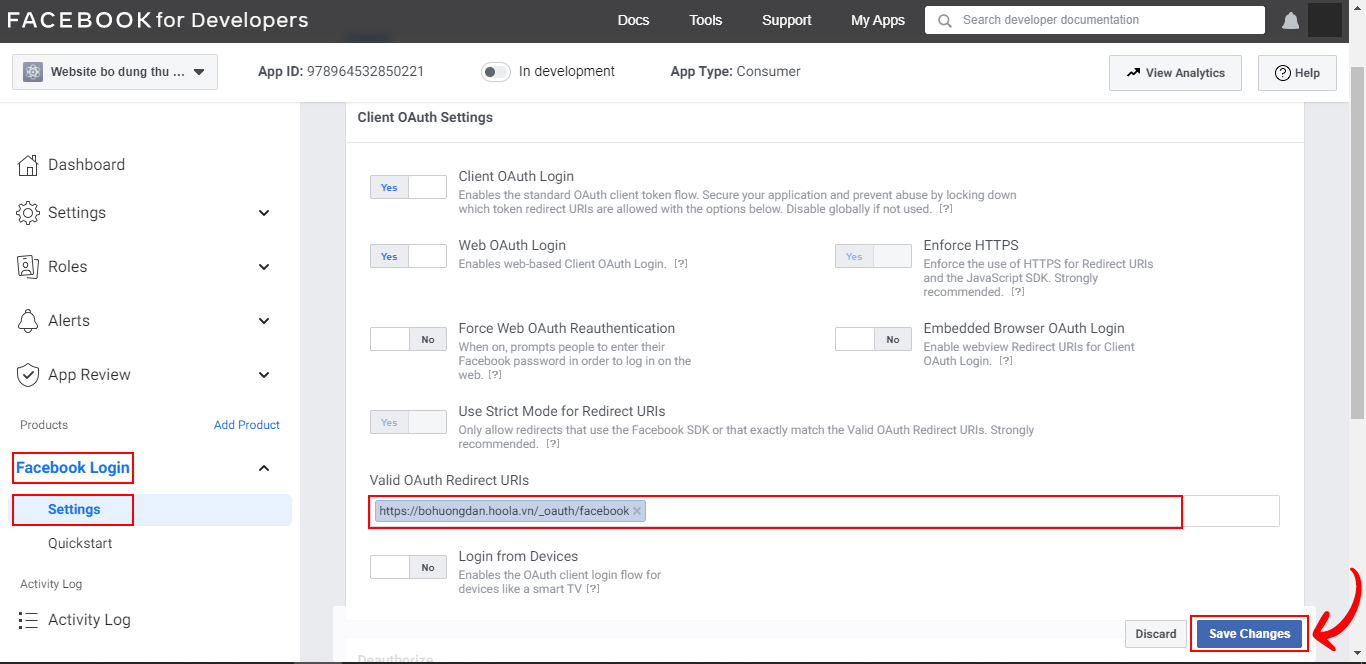The height and width of the screenshot is (664, 1366).
Task: Click the Roles person badge icon
Action: coord(29,267)
